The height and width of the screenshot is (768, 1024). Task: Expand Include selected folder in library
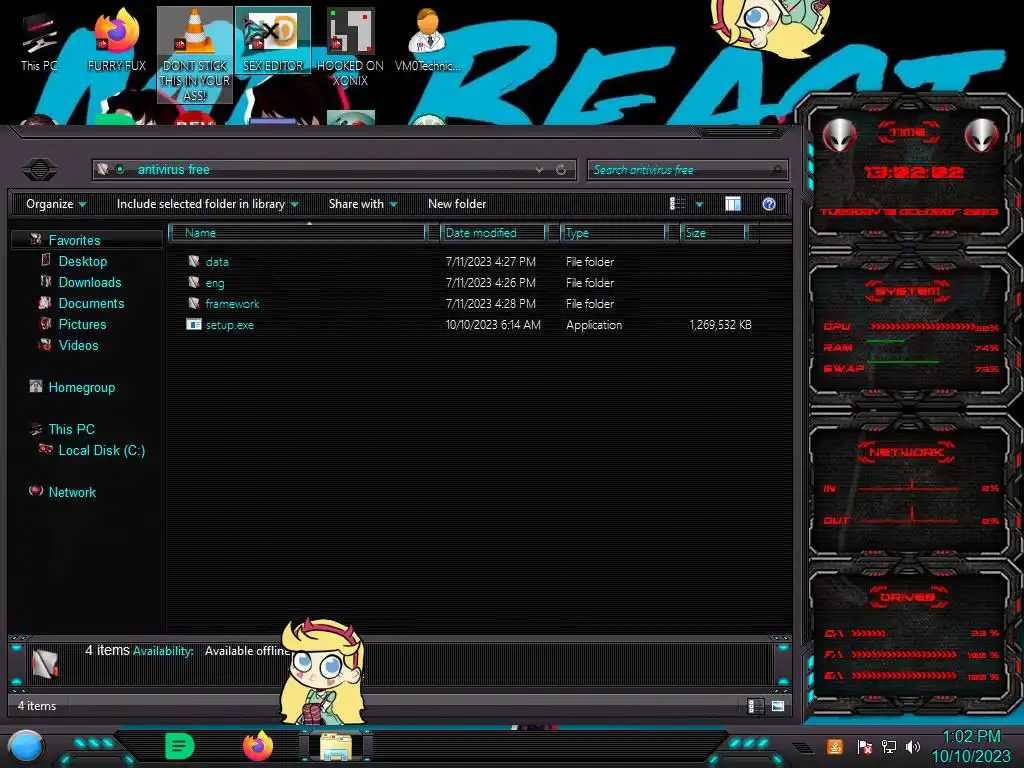[208, 204]
